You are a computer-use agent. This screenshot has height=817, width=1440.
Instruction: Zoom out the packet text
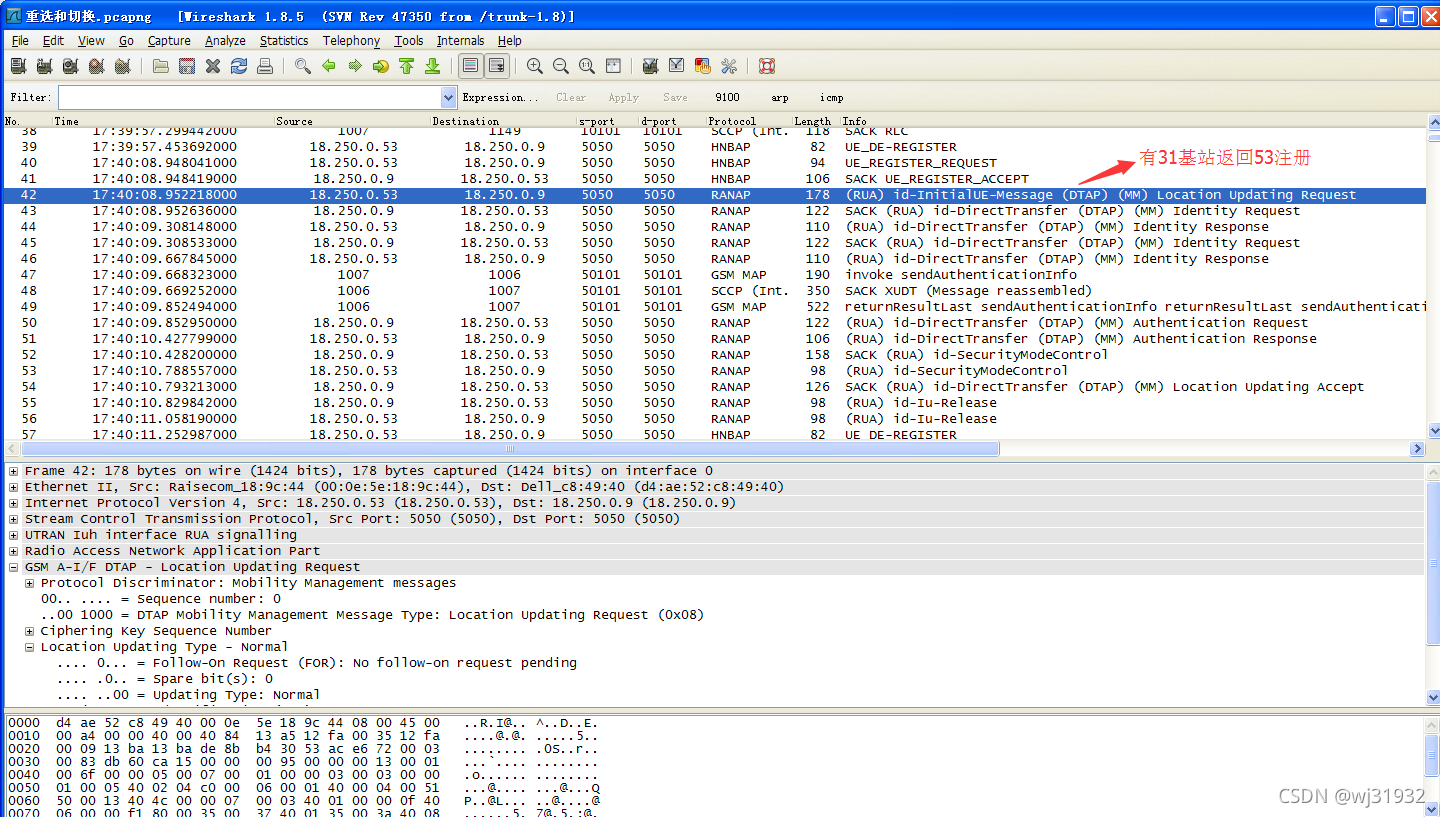pyautogui.click(x=561, y=66)
